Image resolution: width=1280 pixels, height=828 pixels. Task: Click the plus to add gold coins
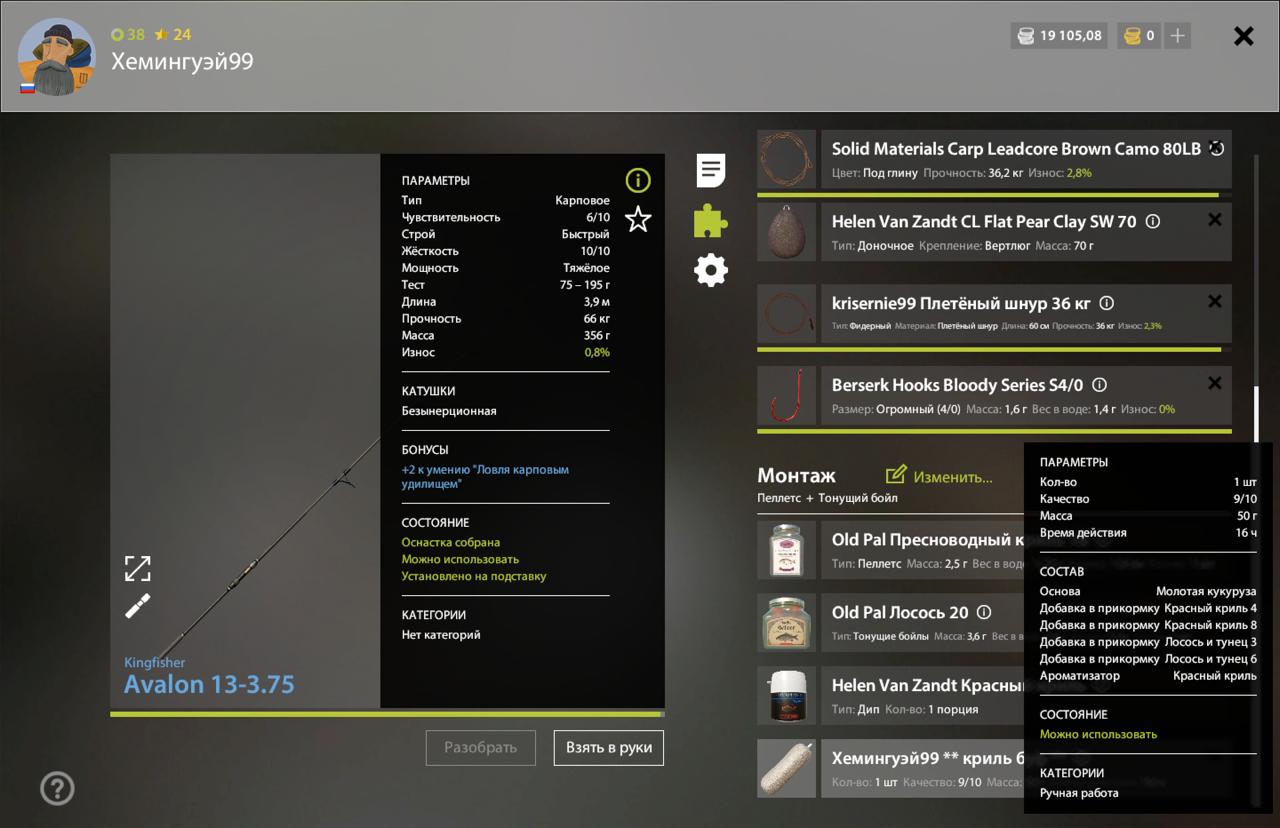[1178, 36]
